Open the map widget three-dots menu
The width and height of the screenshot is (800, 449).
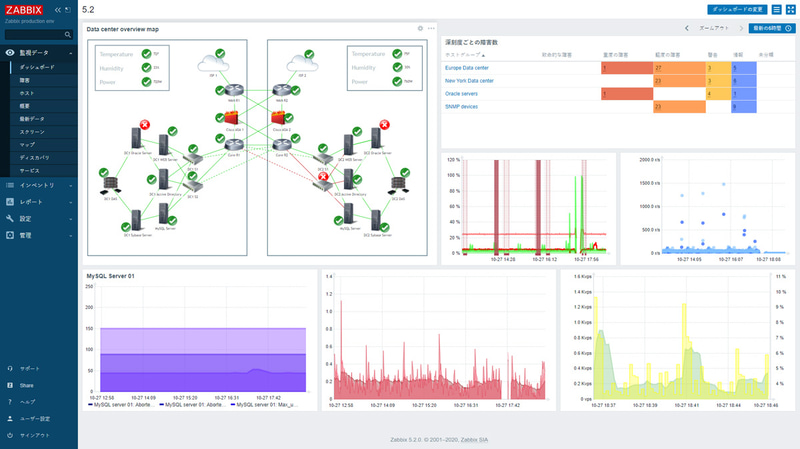pyautogui.click(x=431, y=29)
